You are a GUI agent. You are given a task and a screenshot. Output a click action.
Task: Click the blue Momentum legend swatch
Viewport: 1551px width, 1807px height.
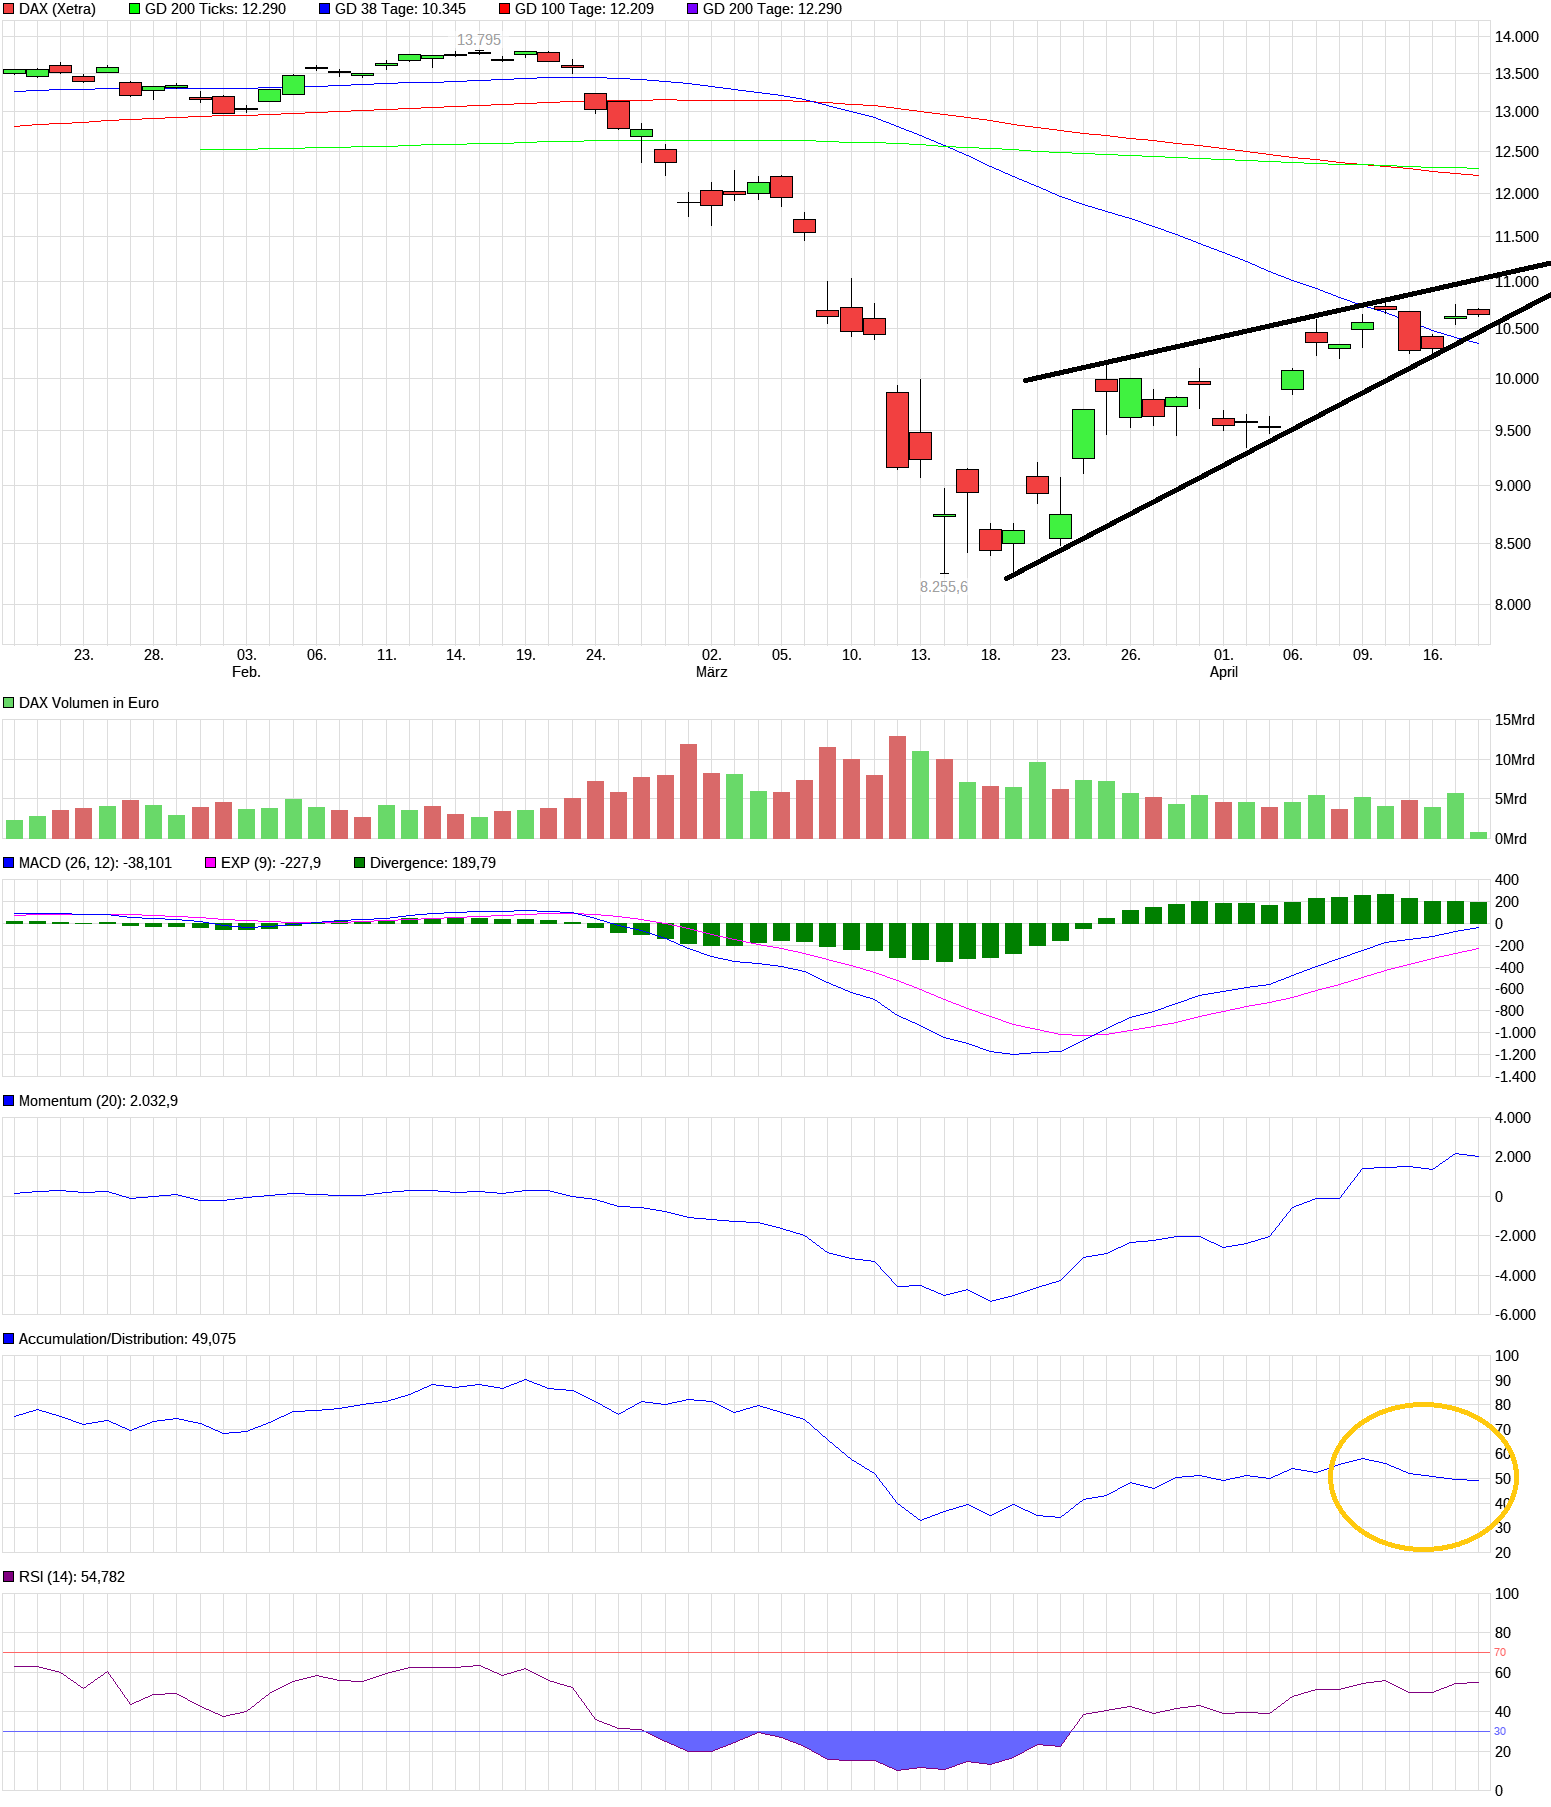point(9,1101)
